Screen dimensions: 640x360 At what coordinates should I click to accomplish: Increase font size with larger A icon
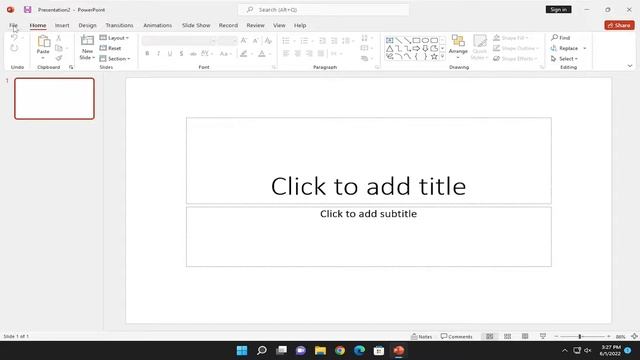[x=244, y=40]
